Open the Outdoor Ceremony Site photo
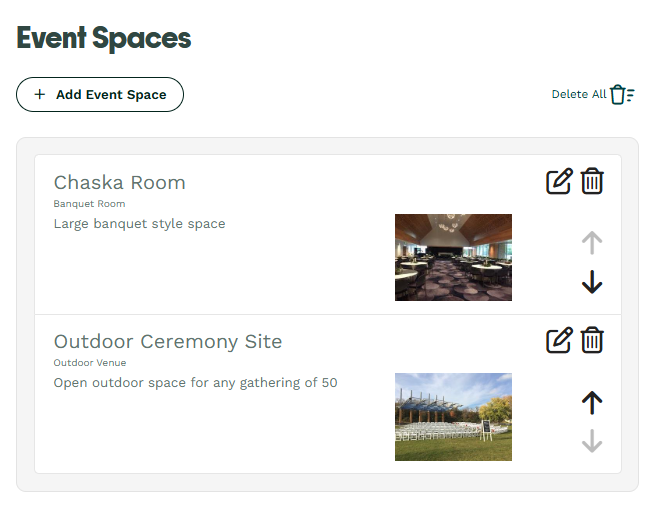 pyautogui.click(x=453, y=417)
